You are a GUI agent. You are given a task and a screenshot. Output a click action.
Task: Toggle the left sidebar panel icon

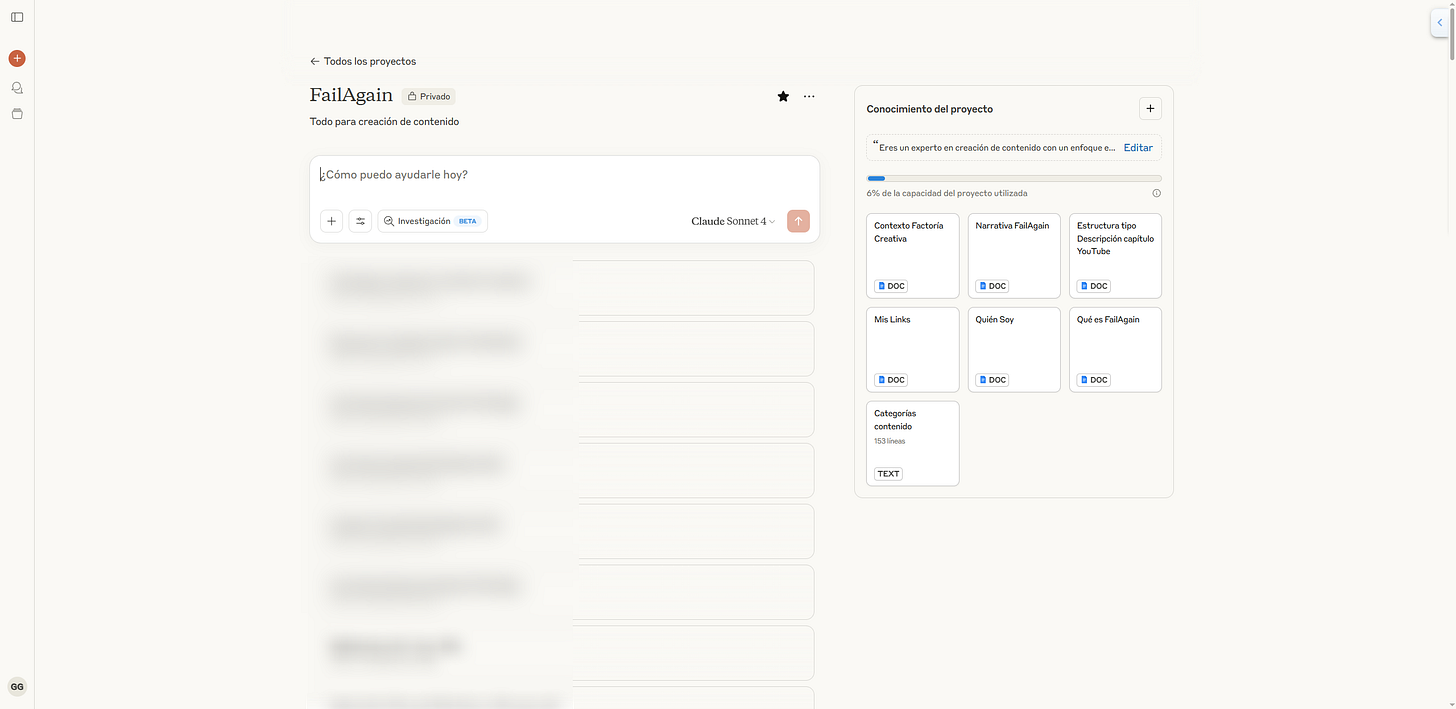click(17, 17)
